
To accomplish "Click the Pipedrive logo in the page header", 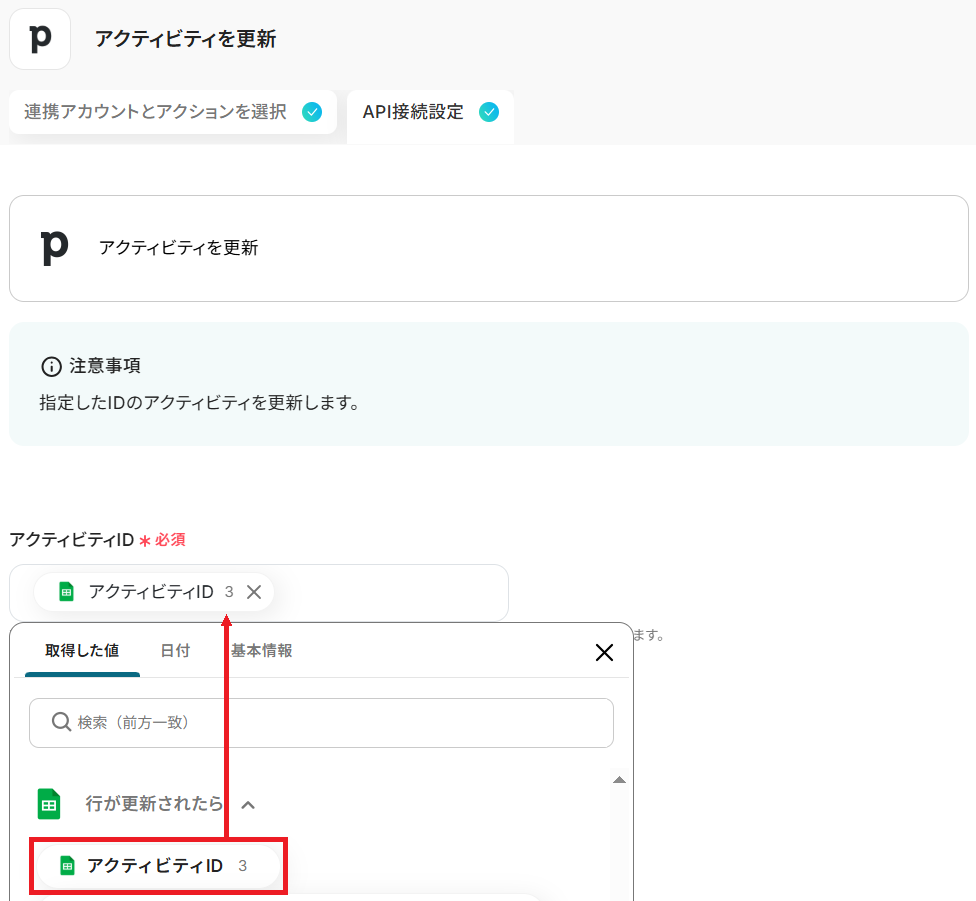I will [x=40, y=39].
